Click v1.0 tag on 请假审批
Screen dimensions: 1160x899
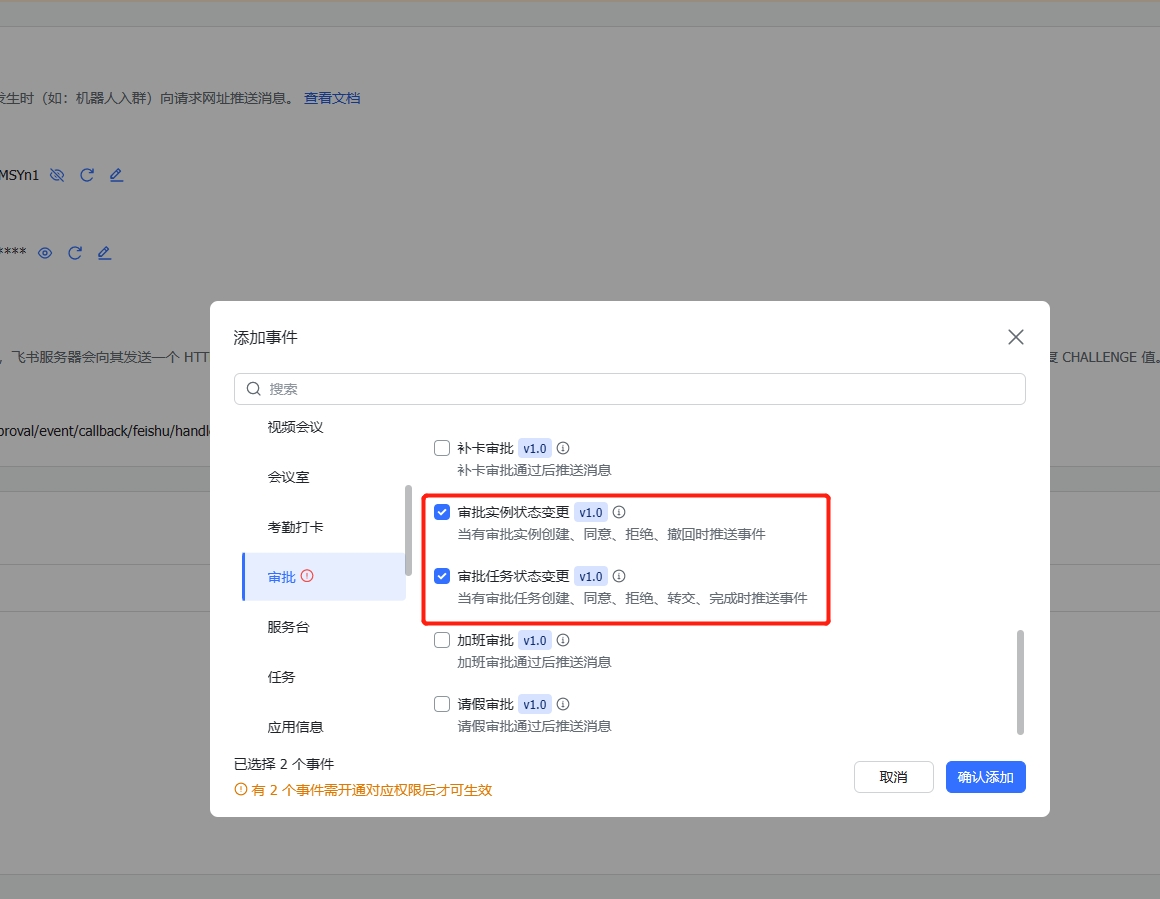tap(535, 704)
